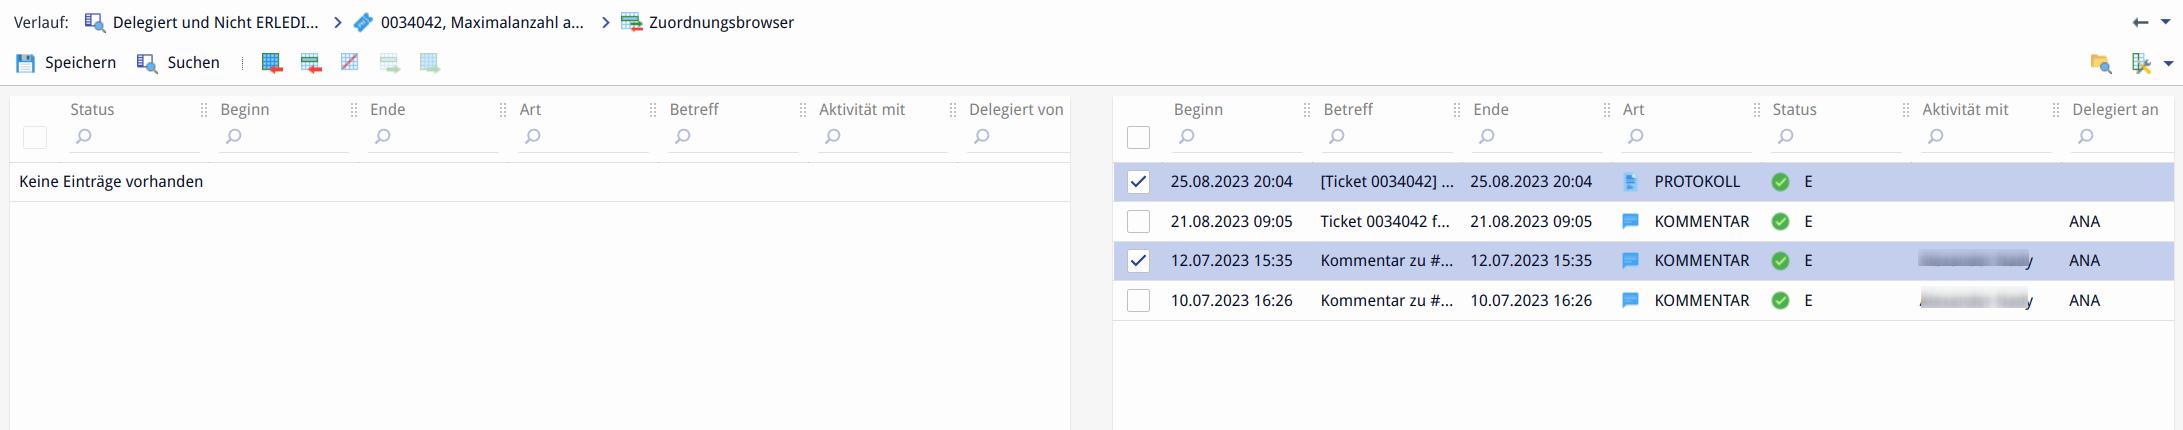This screenshot has height=430, width=2183.
Task: Sort the right table by Art column
Action: 1633,109
